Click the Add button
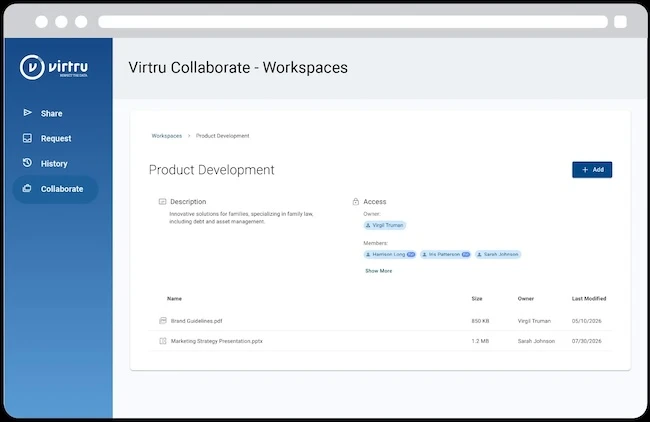650x422 pixels. point(592,170)
